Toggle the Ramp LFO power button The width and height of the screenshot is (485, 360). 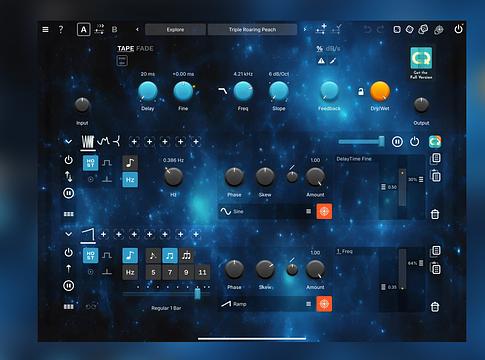click(69, 252)
